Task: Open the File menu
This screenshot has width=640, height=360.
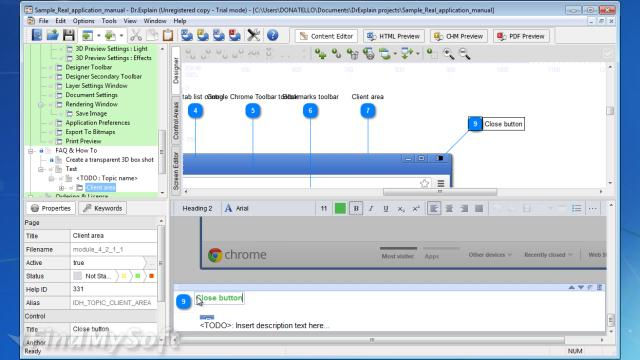Action: coord(43,21)
